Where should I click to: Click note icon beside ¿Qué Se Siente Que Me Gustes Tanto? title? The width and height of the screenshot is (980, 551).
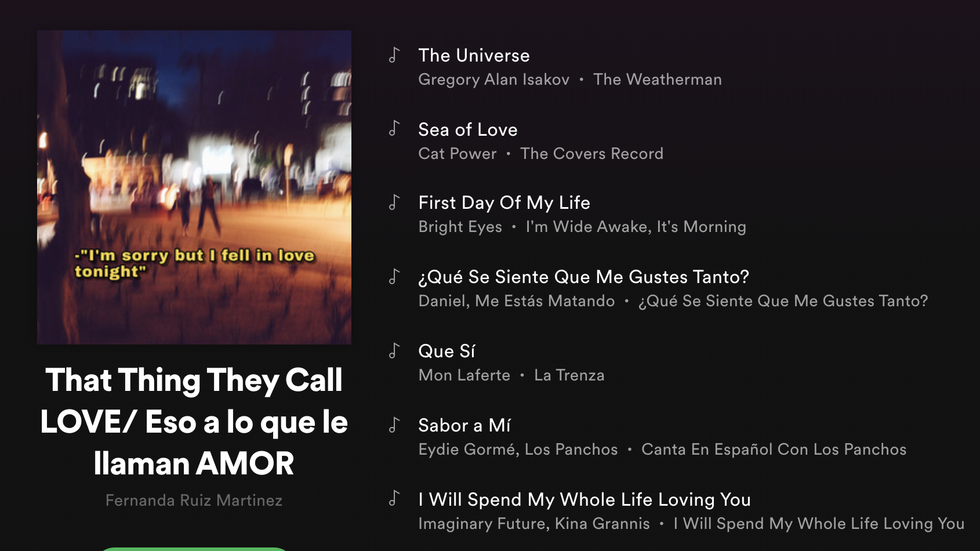pyautogui.click(x=394, y=277)
